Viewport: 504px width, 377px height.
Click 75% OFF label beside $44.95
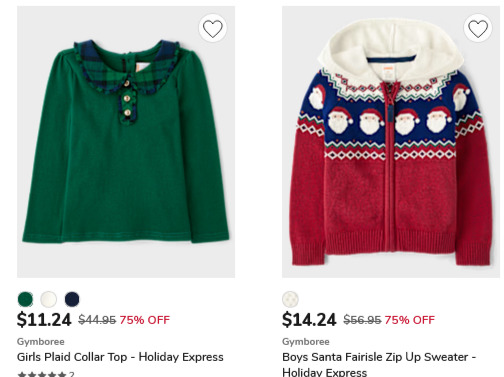[145, 320]
